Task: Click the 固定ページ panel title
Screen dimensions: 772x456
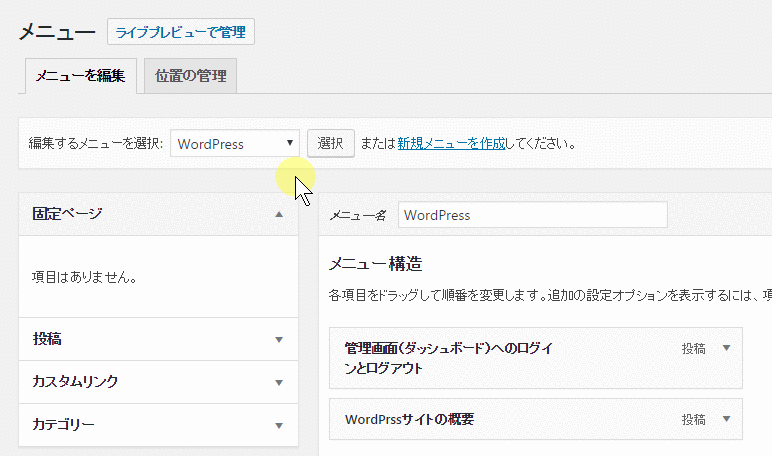Action: click(67, 214)
